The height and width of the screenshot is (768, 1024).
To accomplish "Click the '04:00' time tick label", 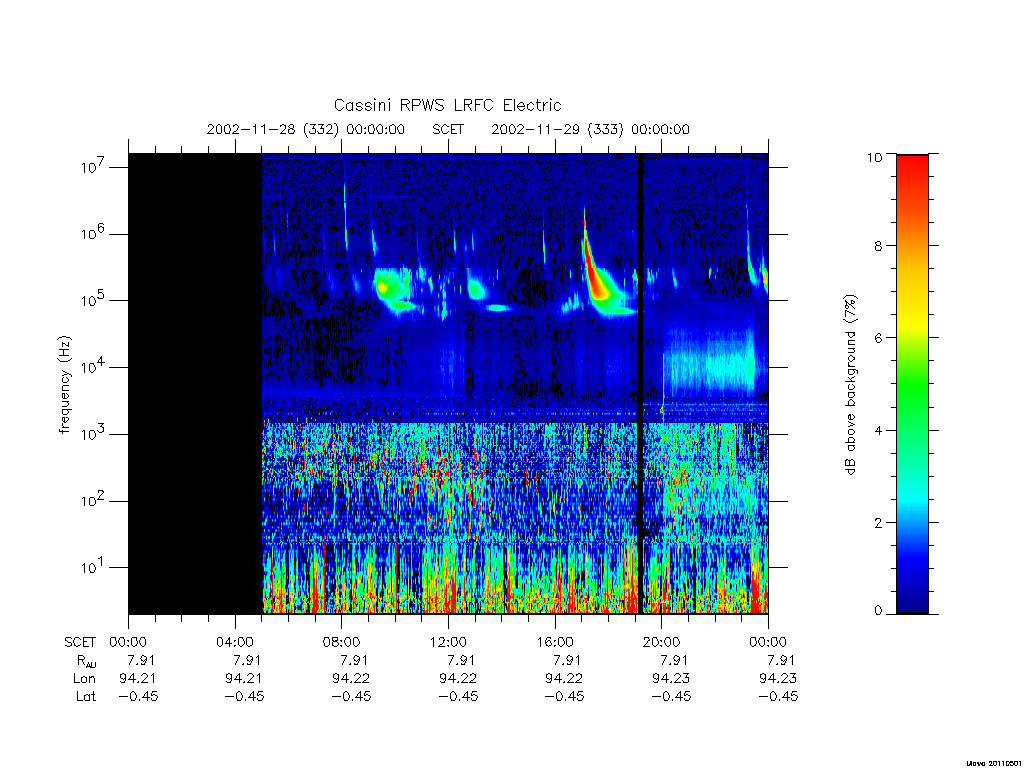I will [x=235, y=642].
